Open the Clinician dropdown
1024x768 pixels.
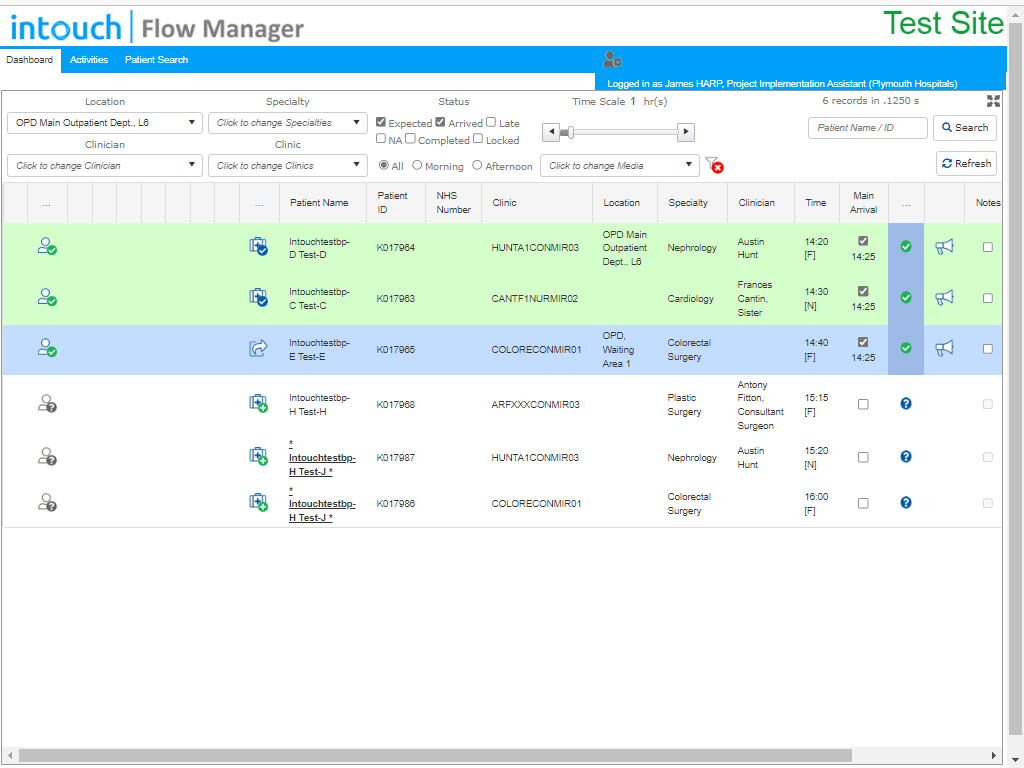[104, 166]
